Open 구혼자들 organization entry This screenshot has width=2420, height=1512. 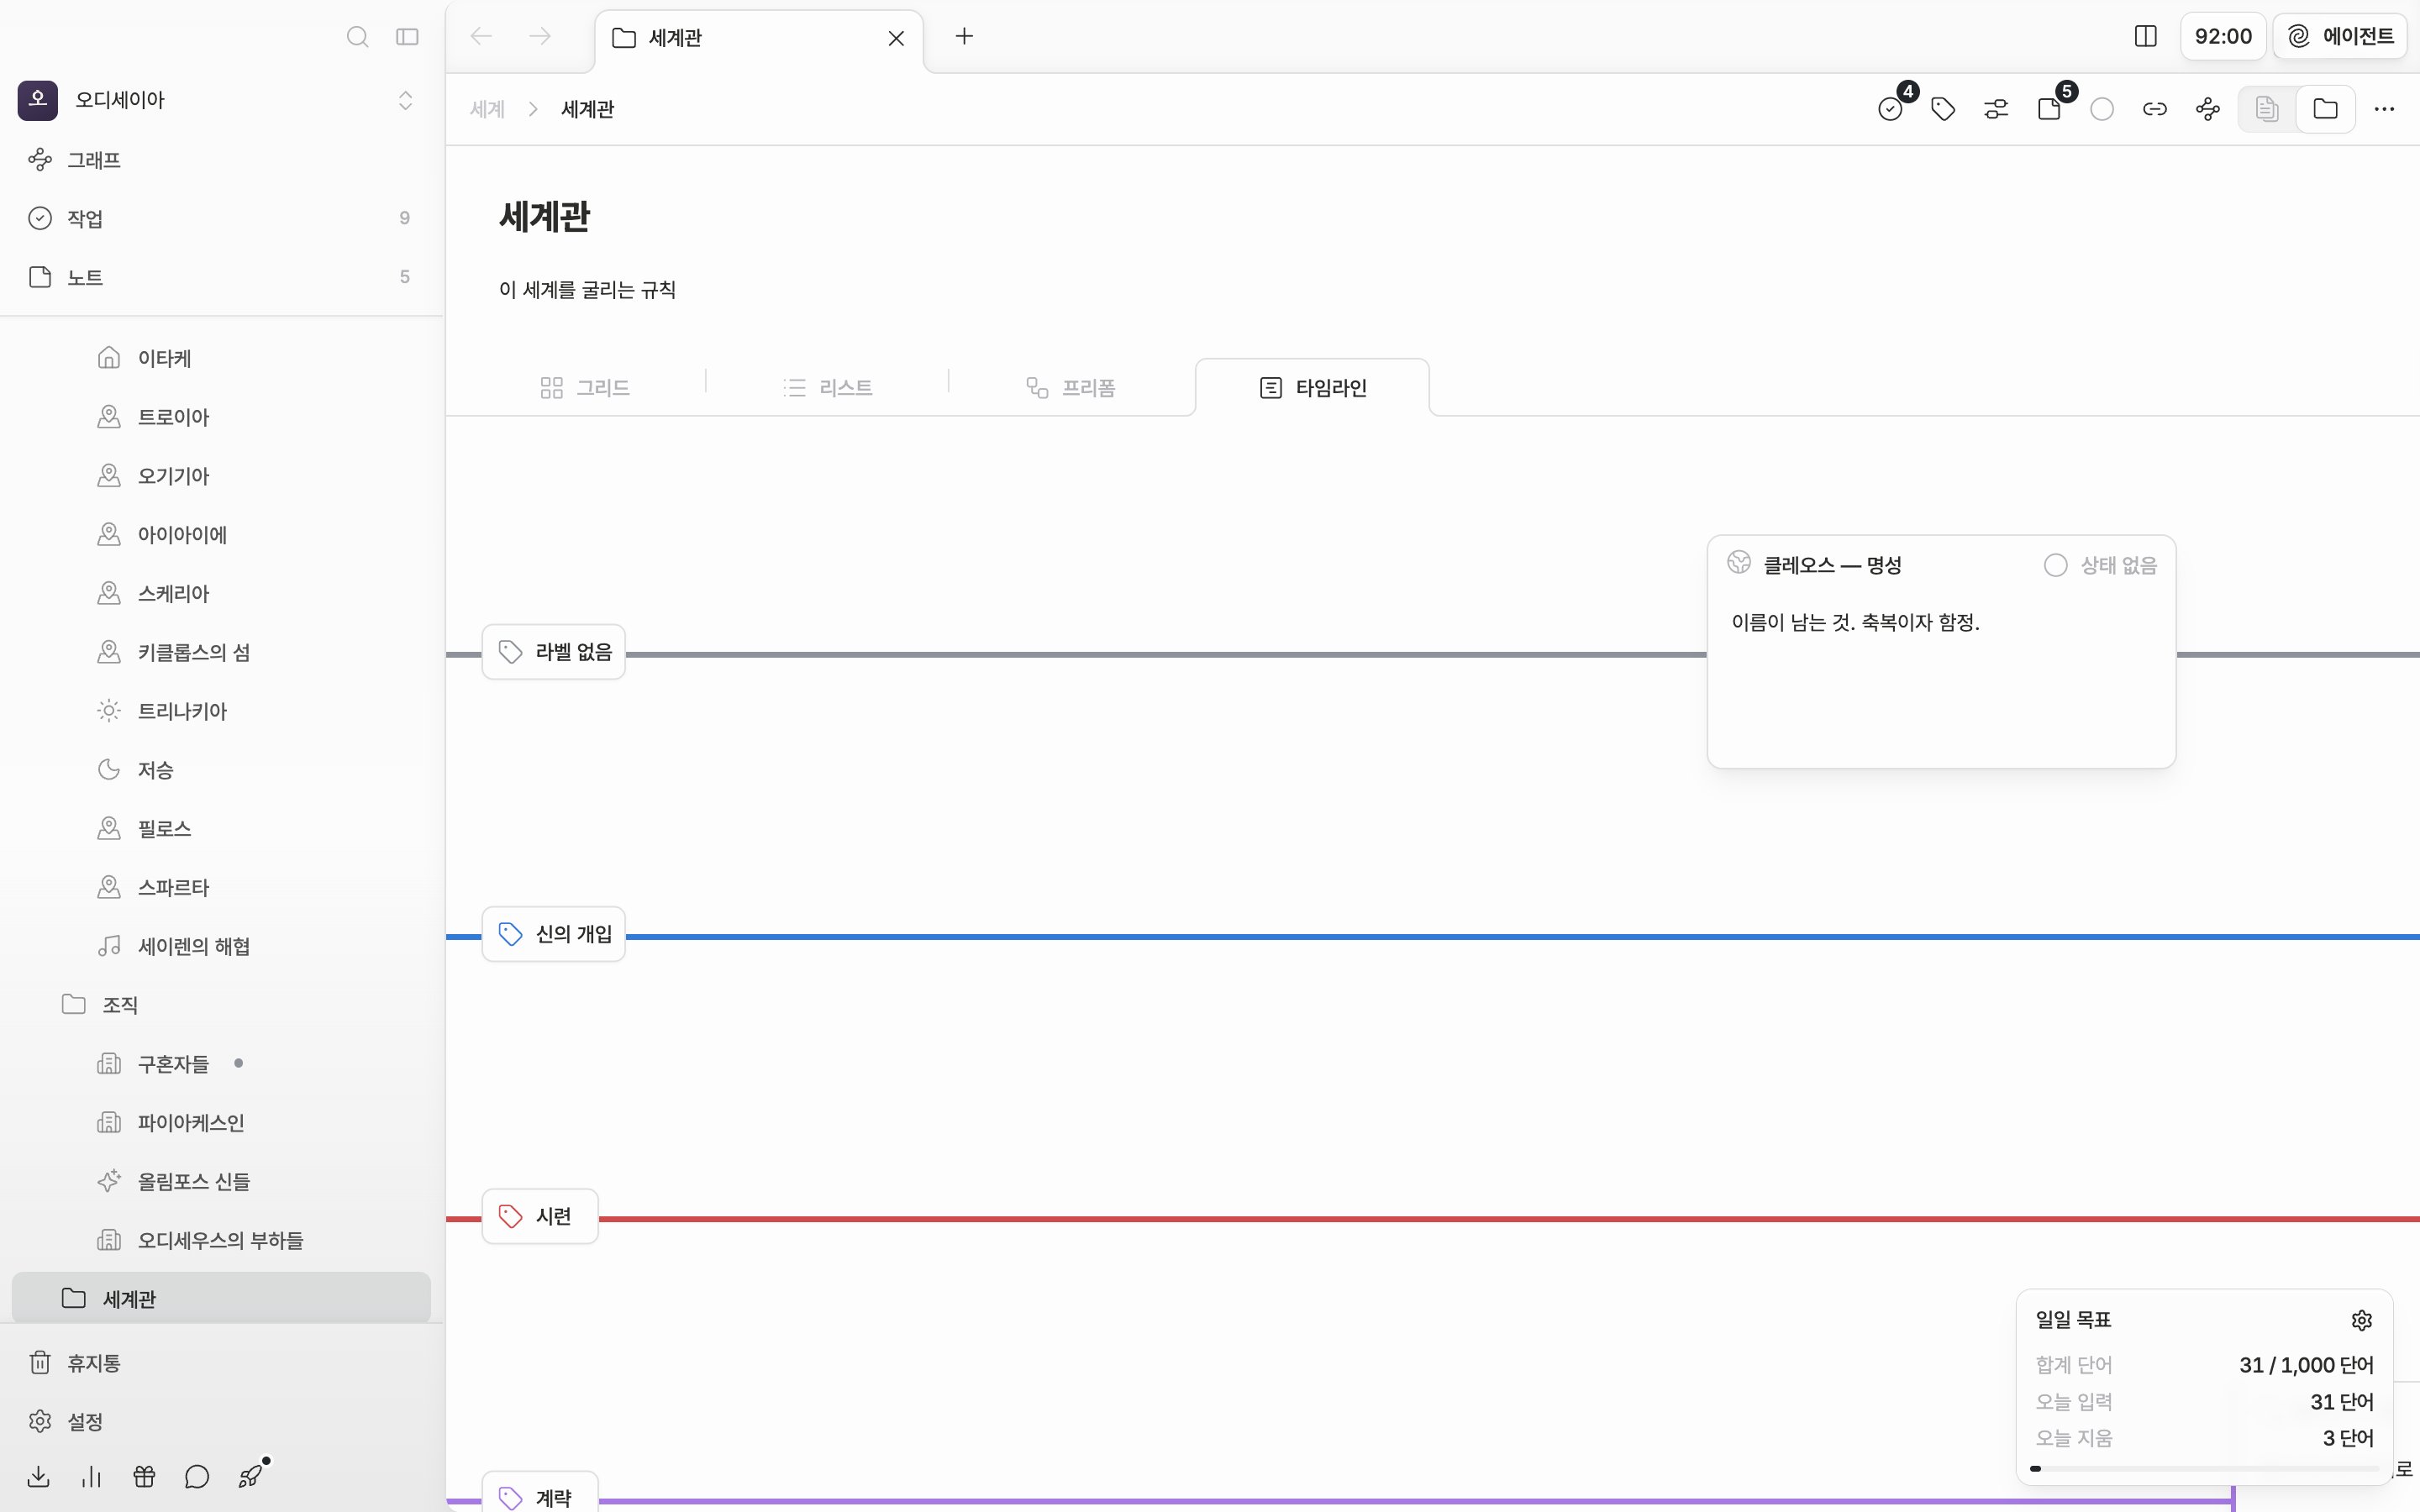click(221, 1064)
